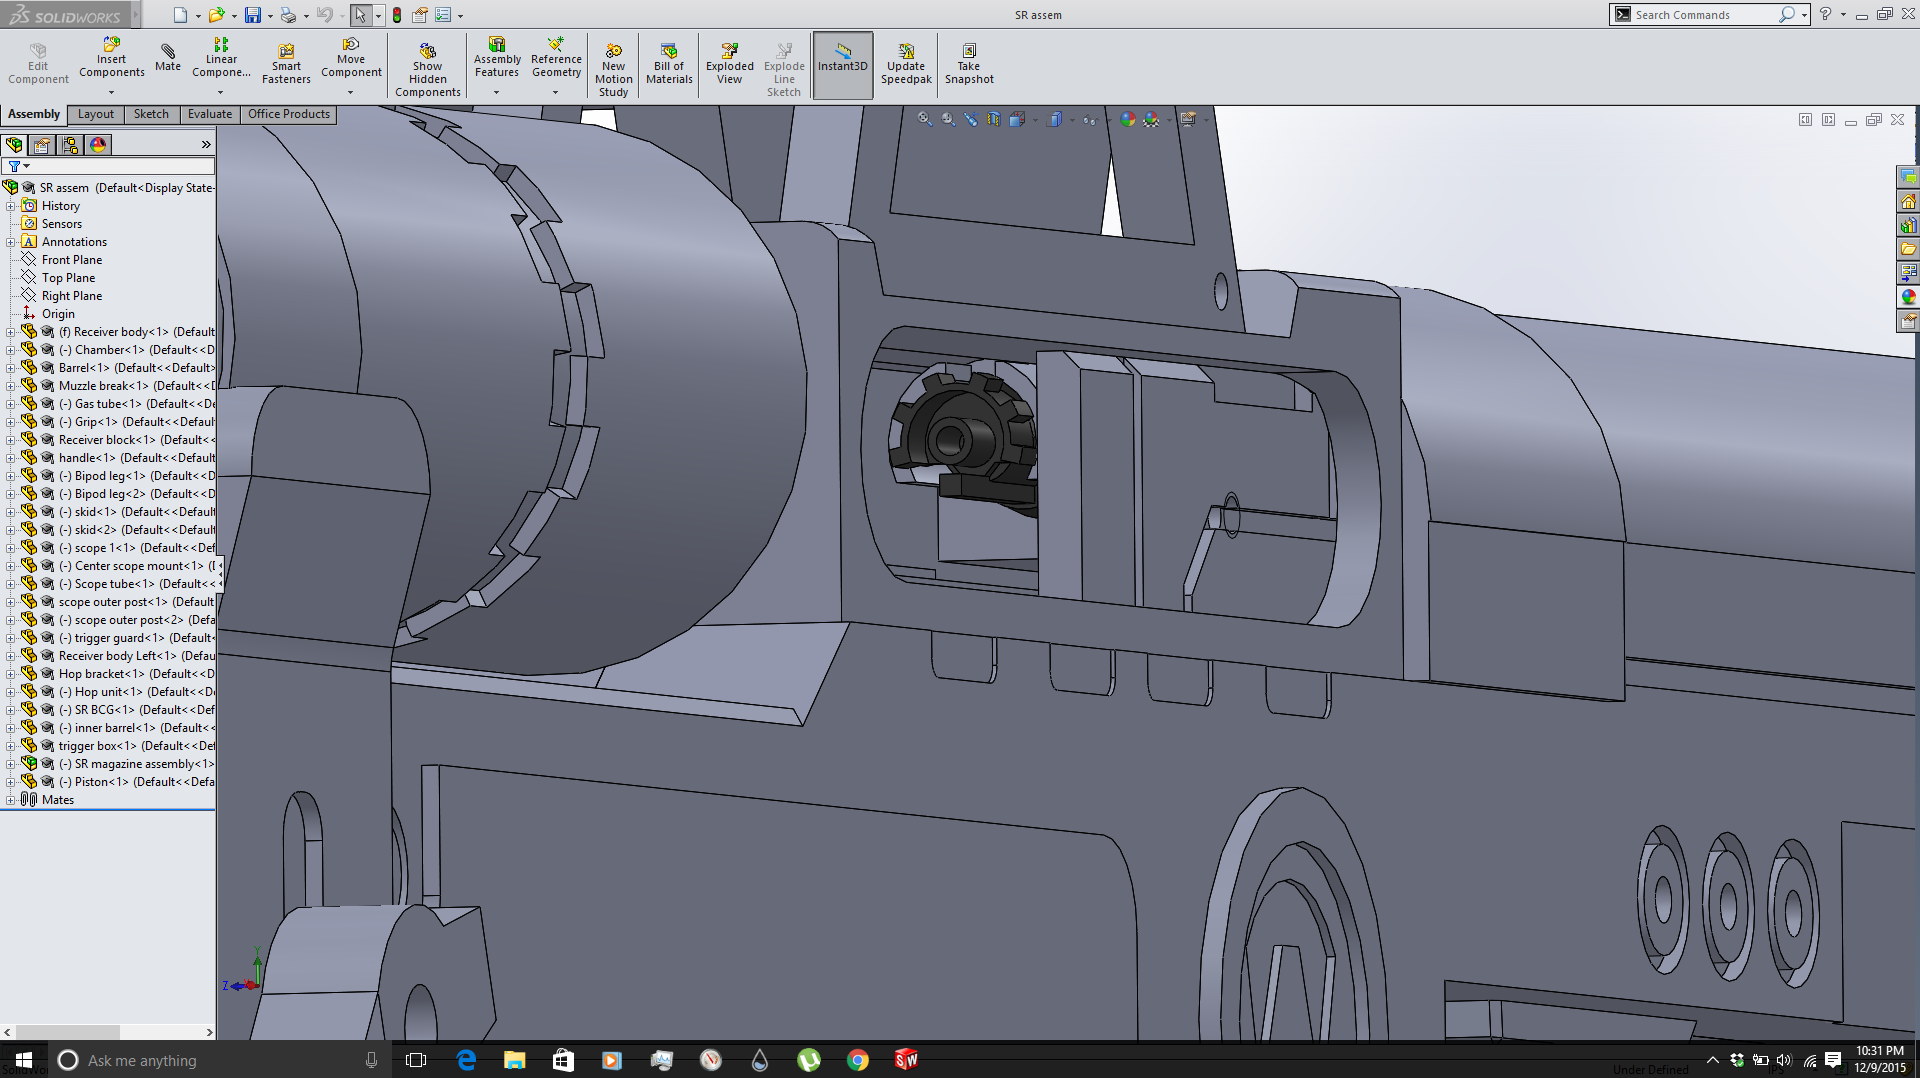Open the Assembly Features dropdown arrow

click(496, 93)
